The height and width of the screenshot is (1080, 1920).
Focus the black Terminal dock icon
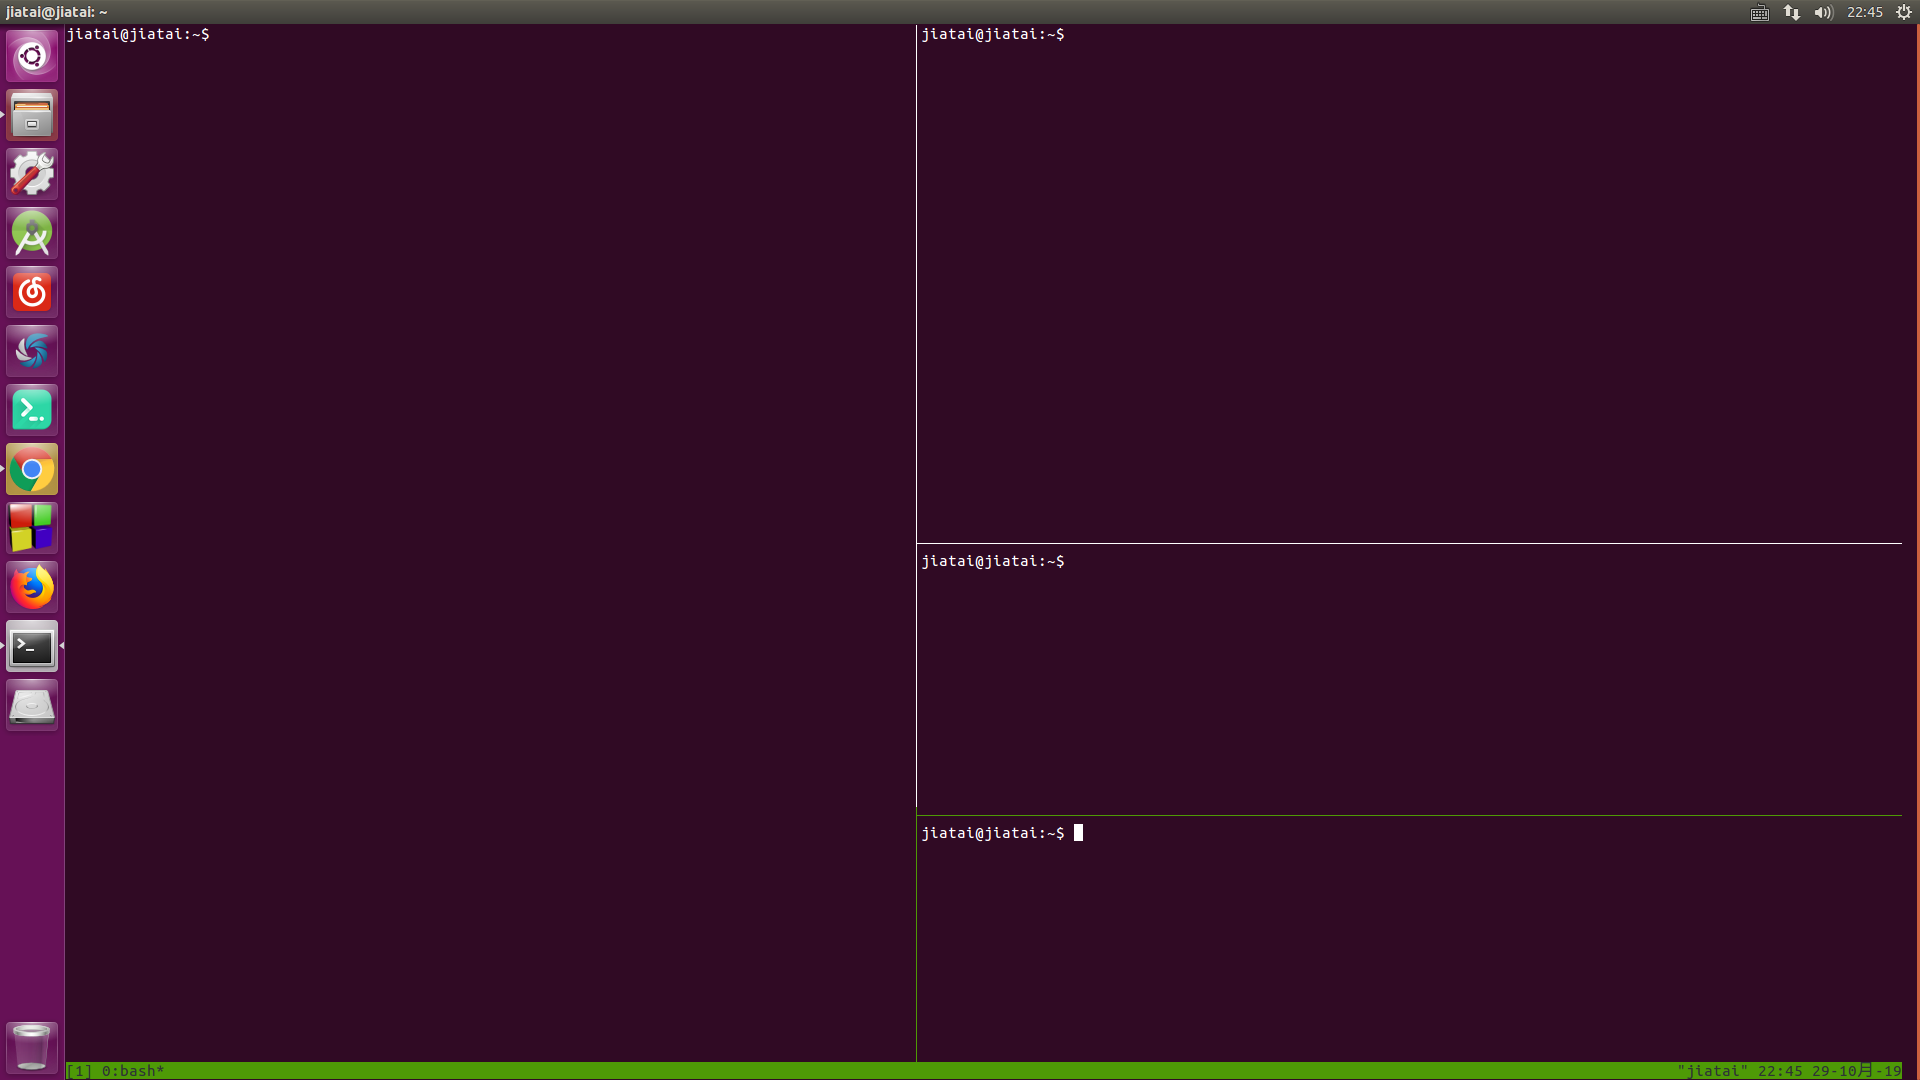[32, 647]
